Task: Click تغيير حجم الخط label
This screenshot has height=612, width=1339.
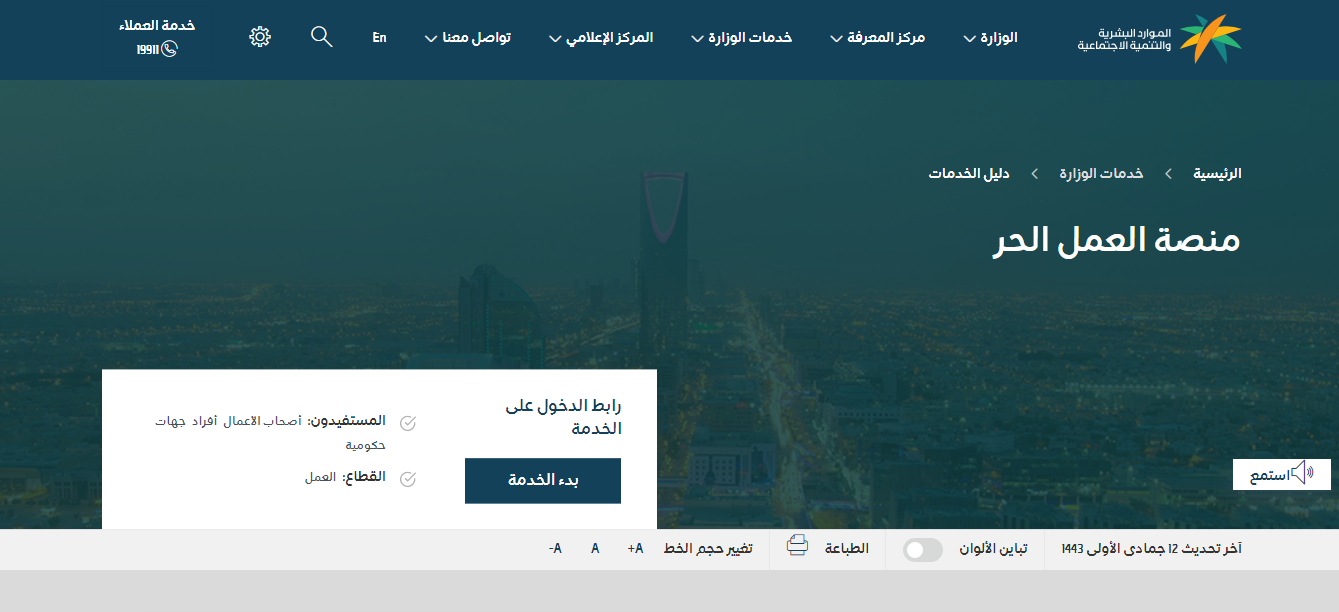Action: coord(708,549)
